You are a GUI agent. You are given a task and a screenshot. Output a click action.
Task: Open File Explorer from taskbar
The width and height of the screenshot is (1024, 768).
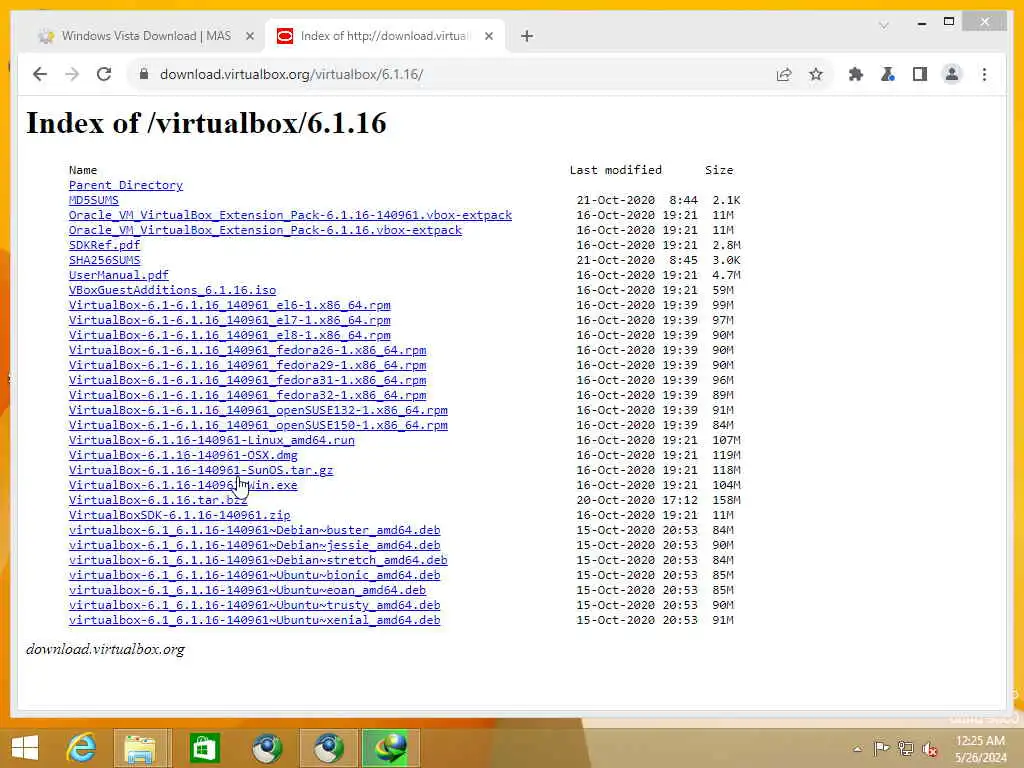point(141,747)
